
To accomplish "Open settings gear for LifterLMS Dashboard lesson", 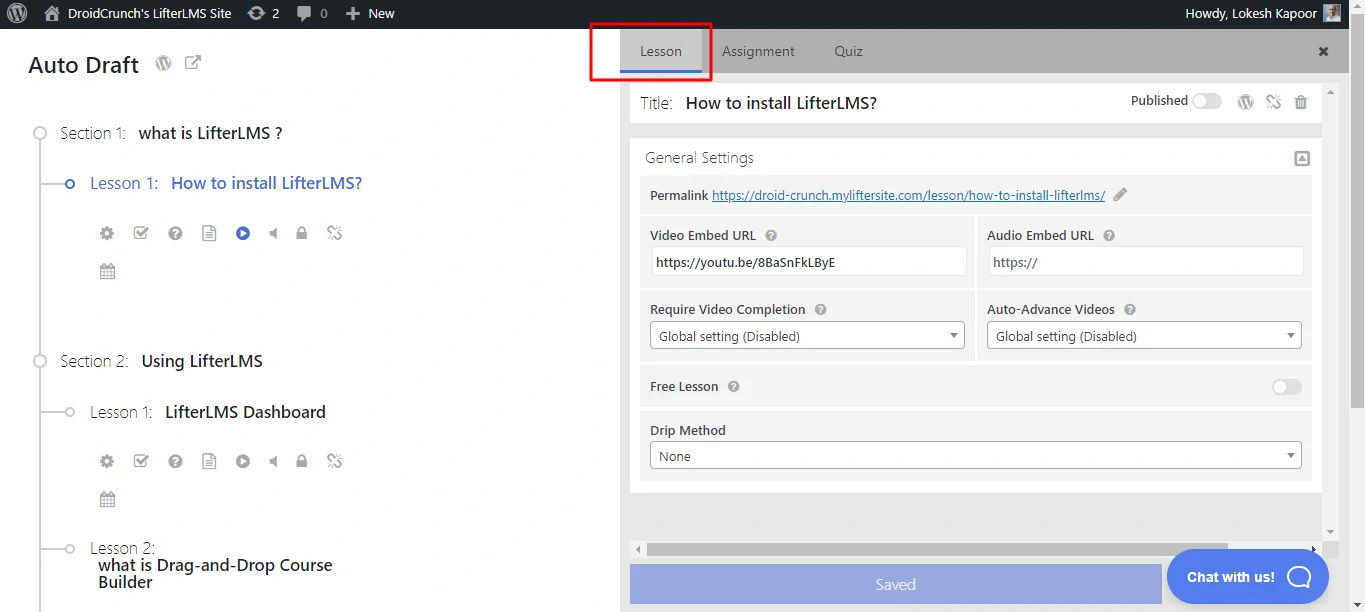I will pyautogui.click(x=107, y=461).
